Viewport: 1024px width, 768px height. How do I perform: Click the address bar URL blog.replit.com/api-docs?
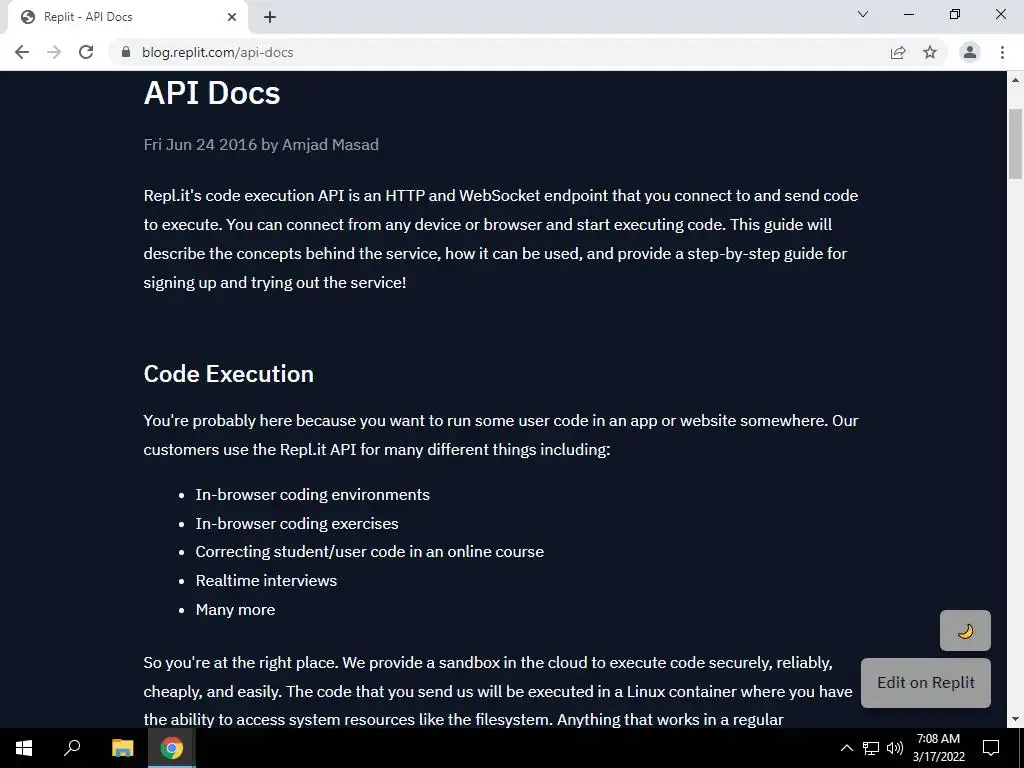coord(217,52)
